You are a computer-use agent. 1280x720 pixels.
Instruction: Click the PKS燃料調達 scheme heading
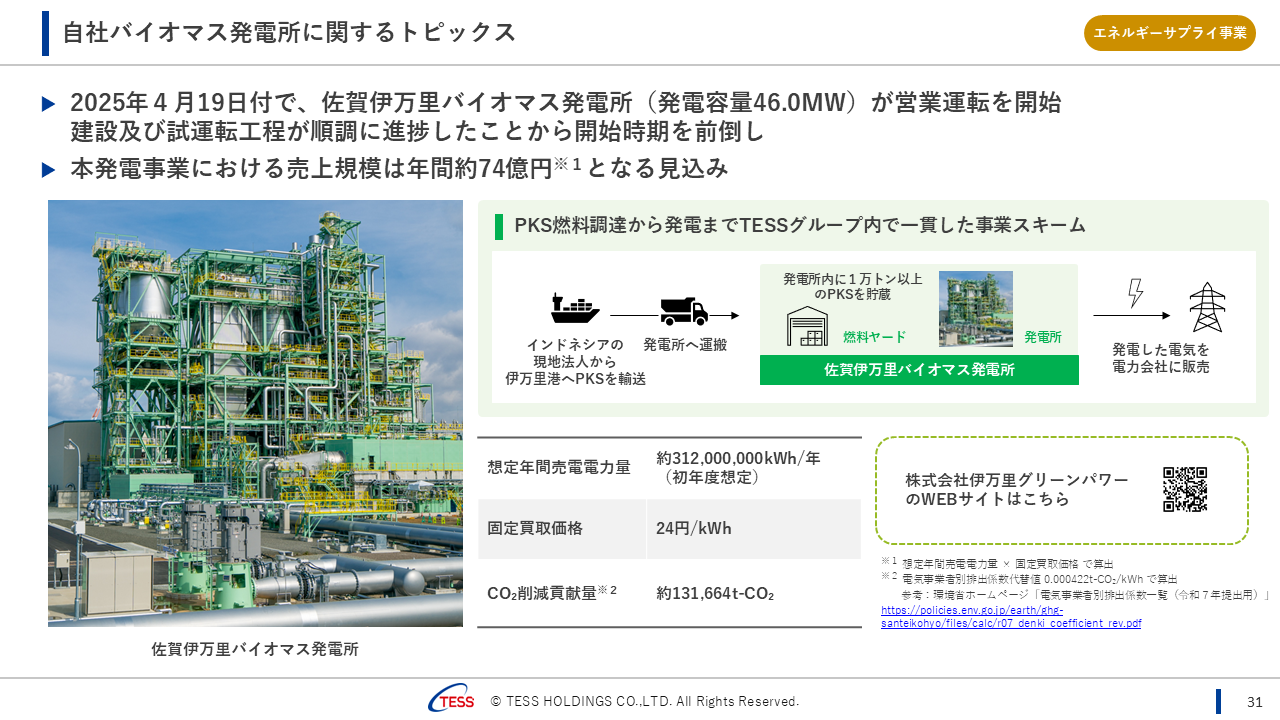click(799, 225)
